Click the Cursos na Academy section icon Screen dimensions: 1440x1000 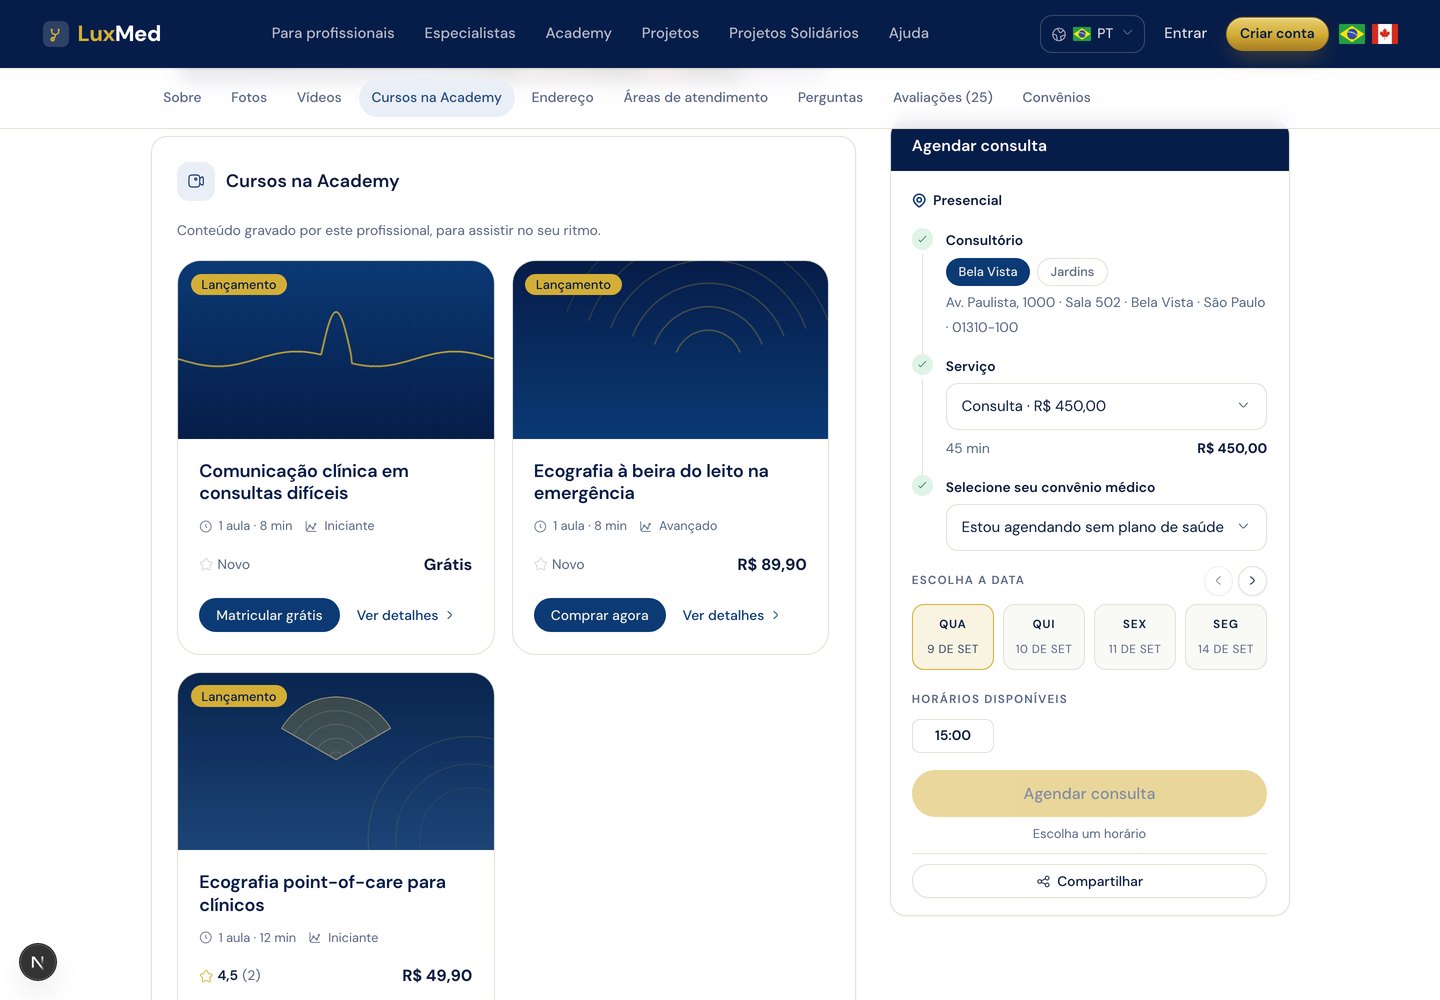196,181
